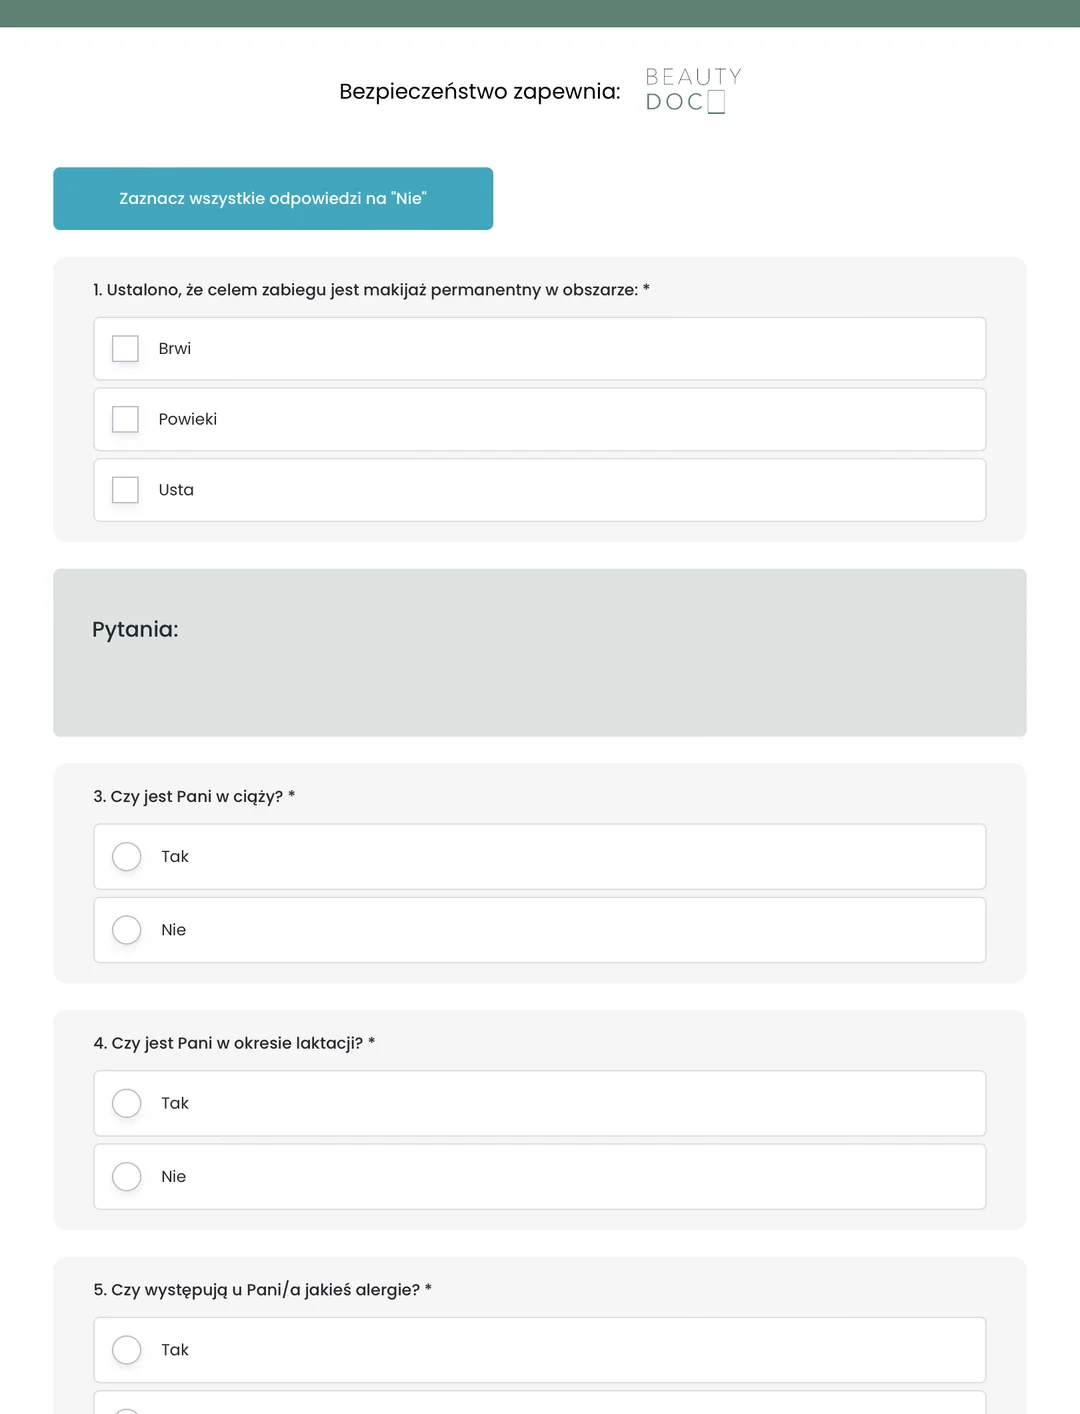Click the Beauty Doc logo

[693, 90]
